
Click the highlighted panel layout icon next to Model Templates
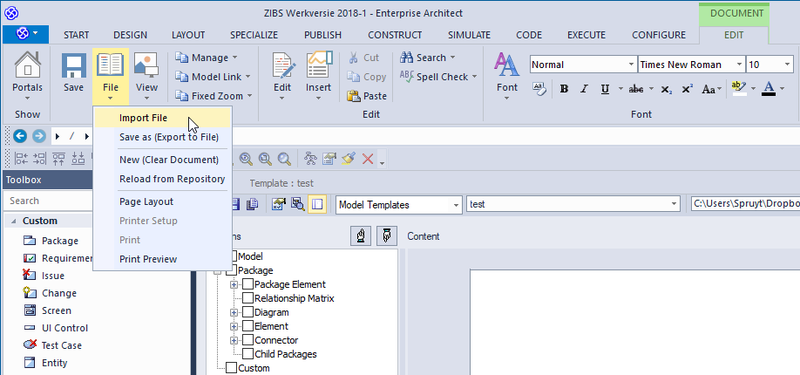(317, 205)
